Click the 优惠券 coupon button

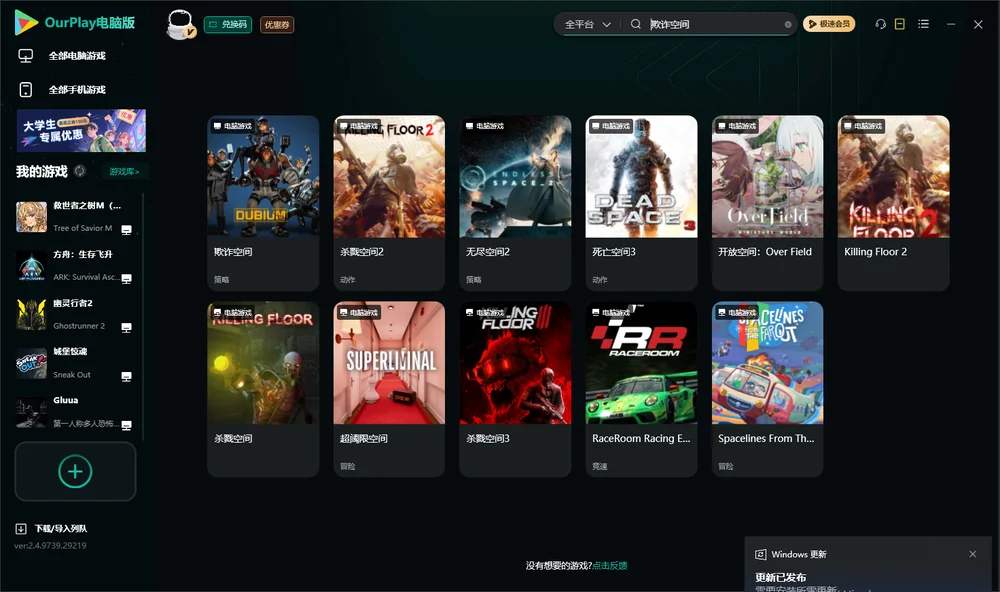pyautogui.click(x=277, y=25)
